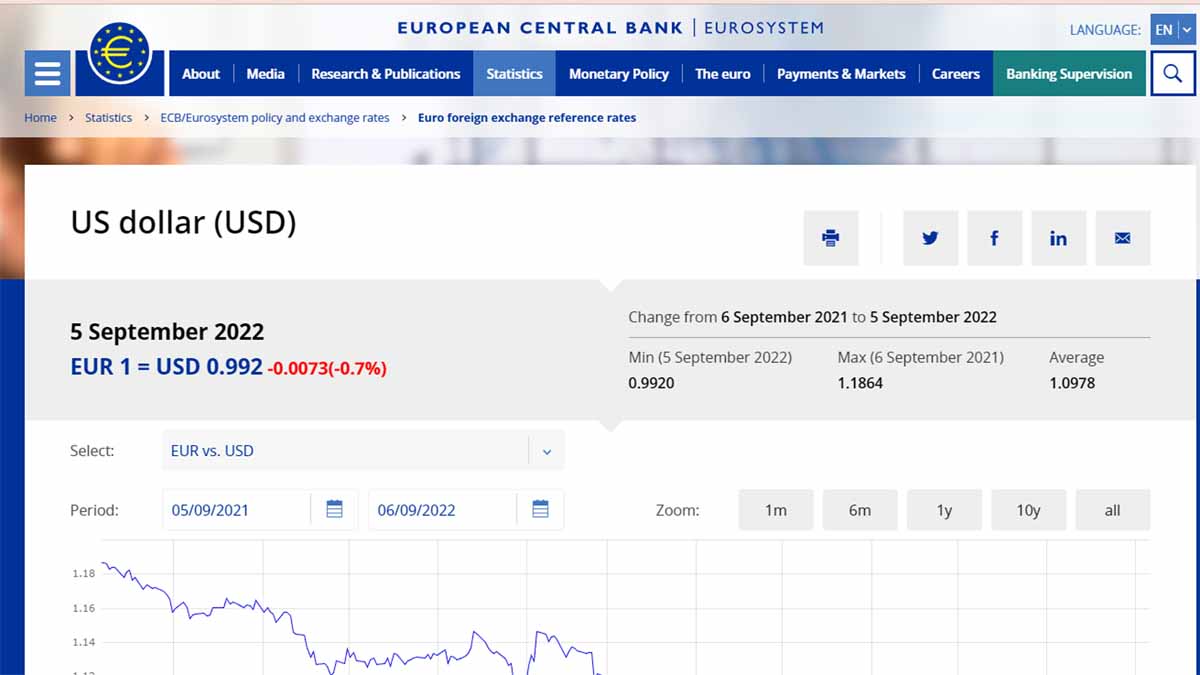The image size is (1200, 675).
Task: Open start date calendar picker
Action: pos(334,510)
